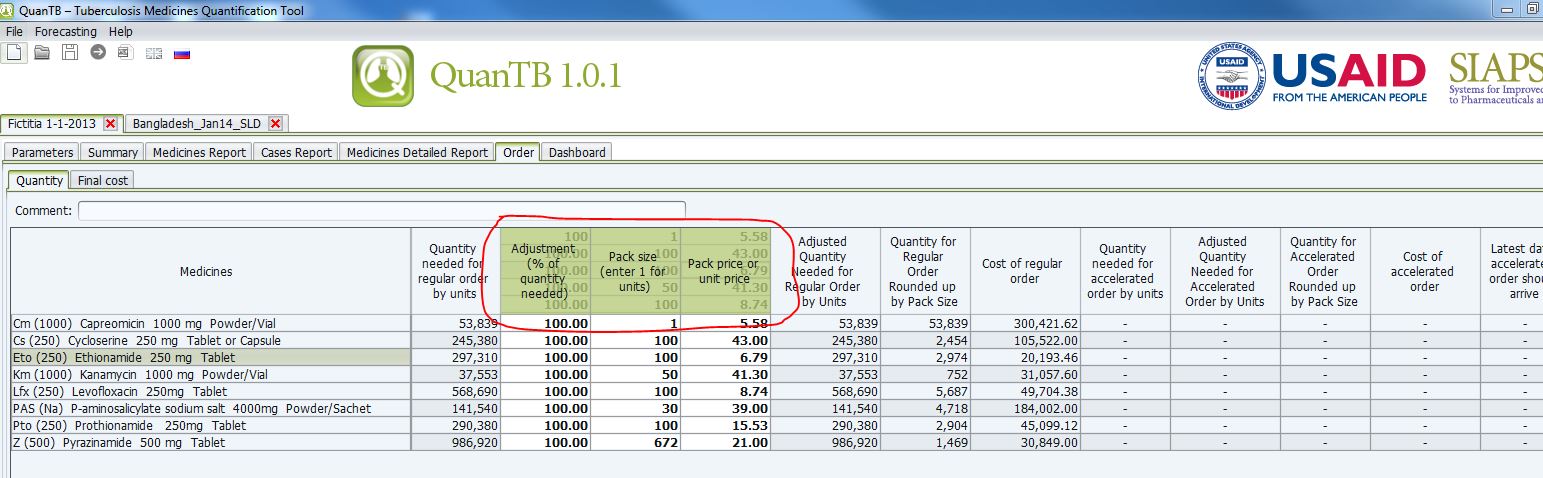This screenshot has width=1543, height=478.
Task: Click Cost of accelerated order header
Action: click(x=1424, y=271)
